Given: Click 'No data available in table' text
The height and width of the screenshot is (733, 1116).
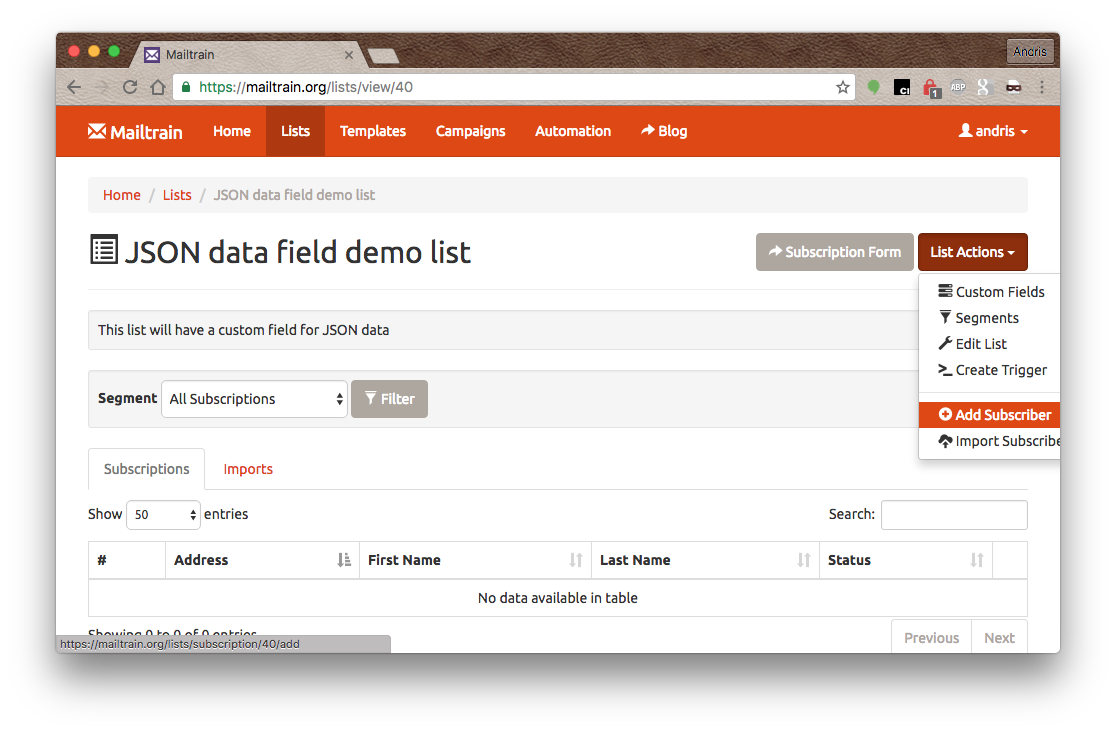Looking at the screenshot, I should [557, 598].
